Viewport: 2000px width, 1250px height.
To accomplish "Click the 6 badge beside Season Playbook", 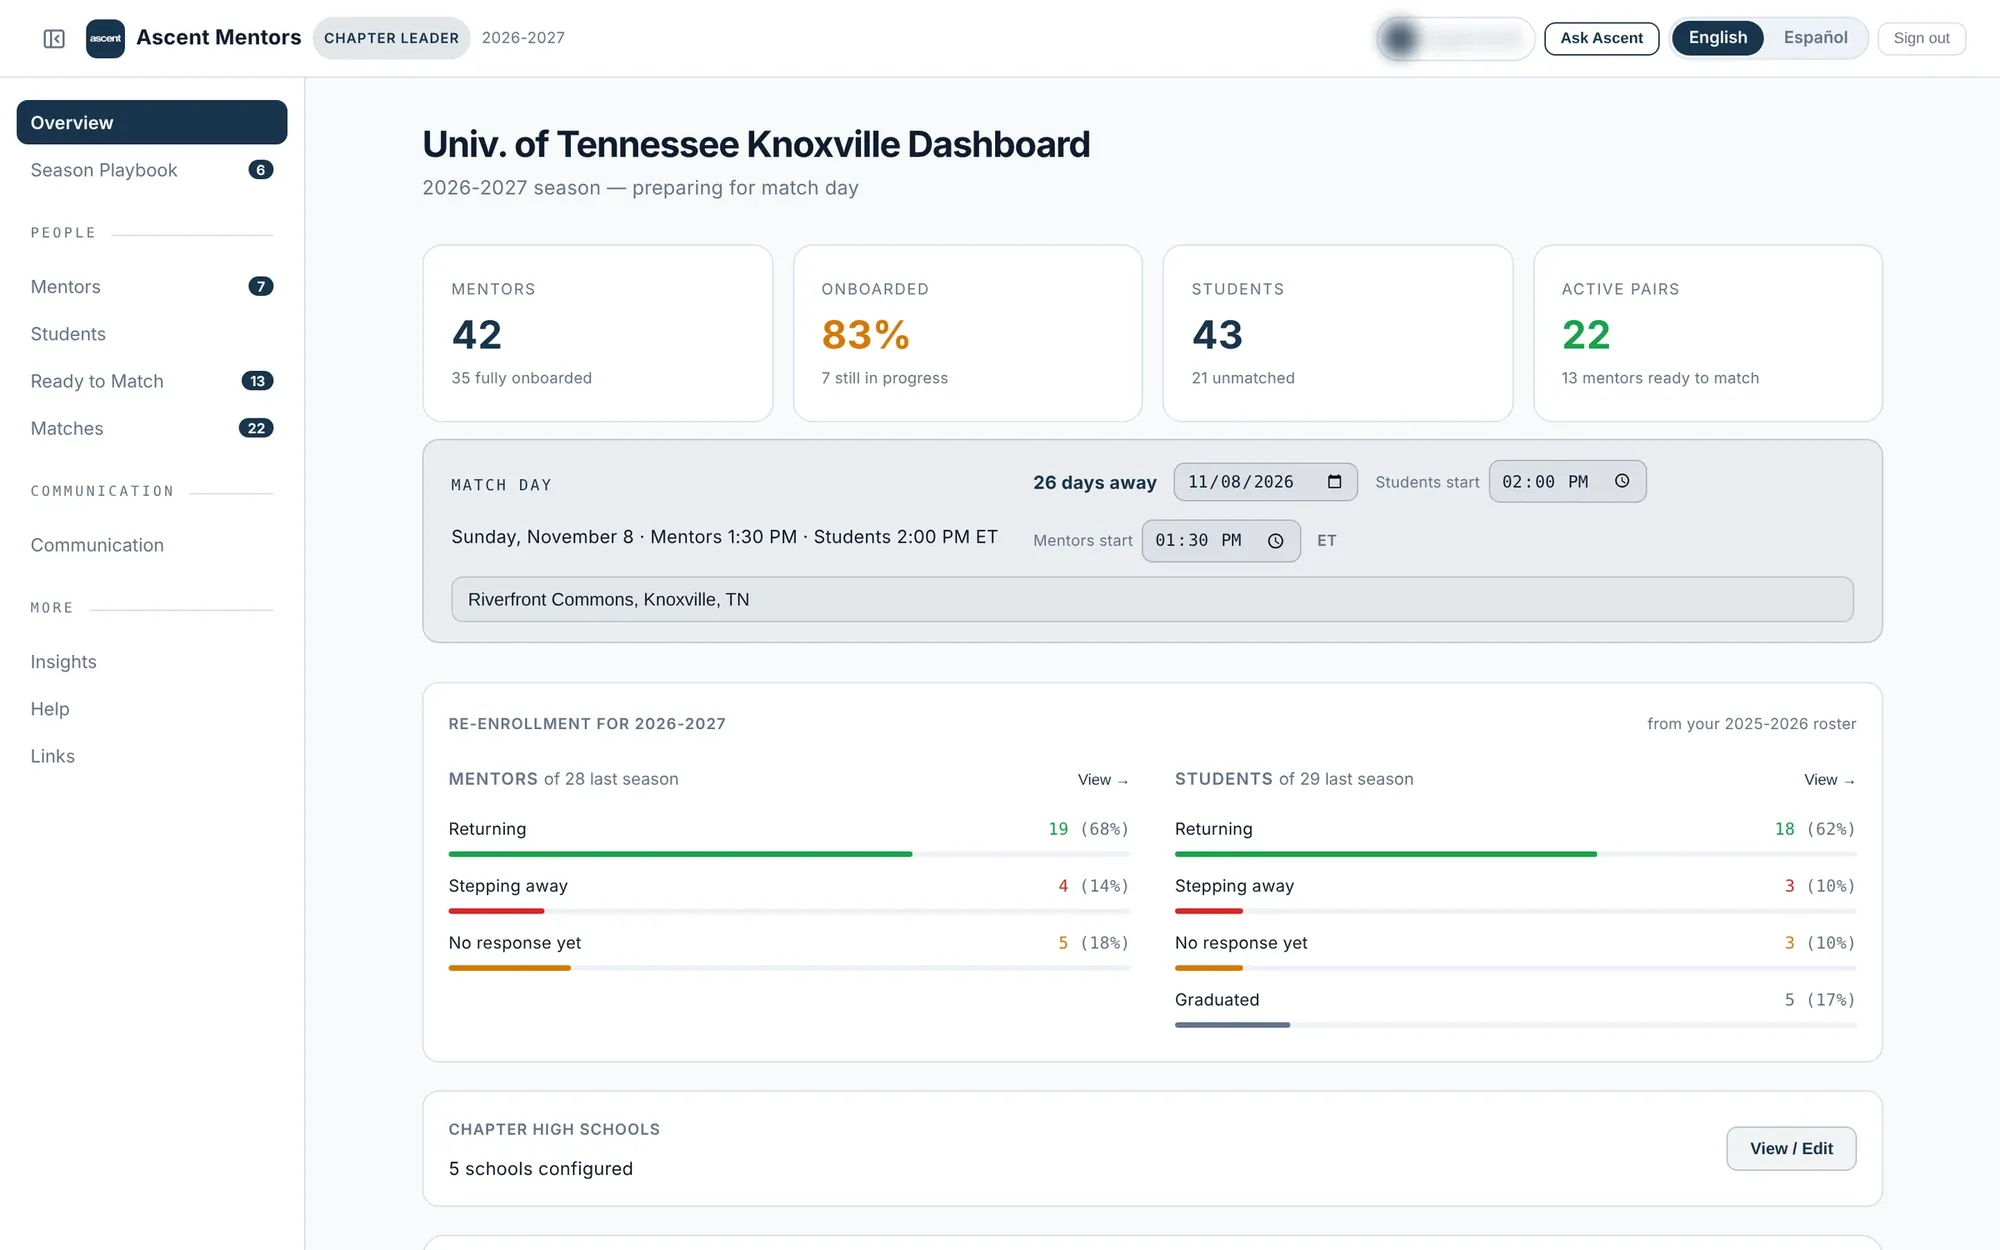I will [261, 170].
